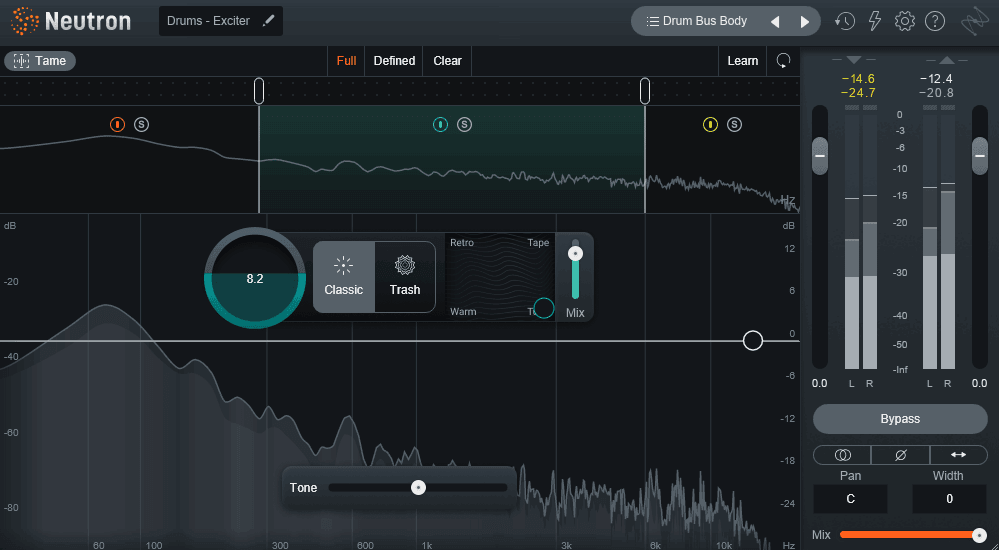Image resolution: width=999 pixels, height=550 pixels.
Task: Open the preset list icon beside Drum Bus Body
Action: pos(652,22)
